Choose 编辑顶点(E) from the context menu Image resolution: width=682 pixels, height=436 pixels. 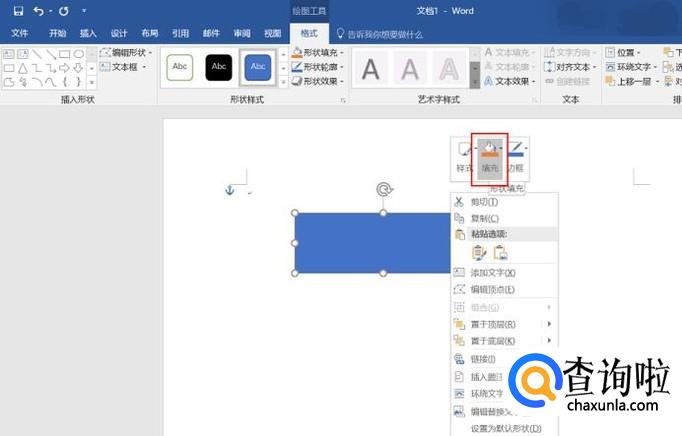point(505,289)
